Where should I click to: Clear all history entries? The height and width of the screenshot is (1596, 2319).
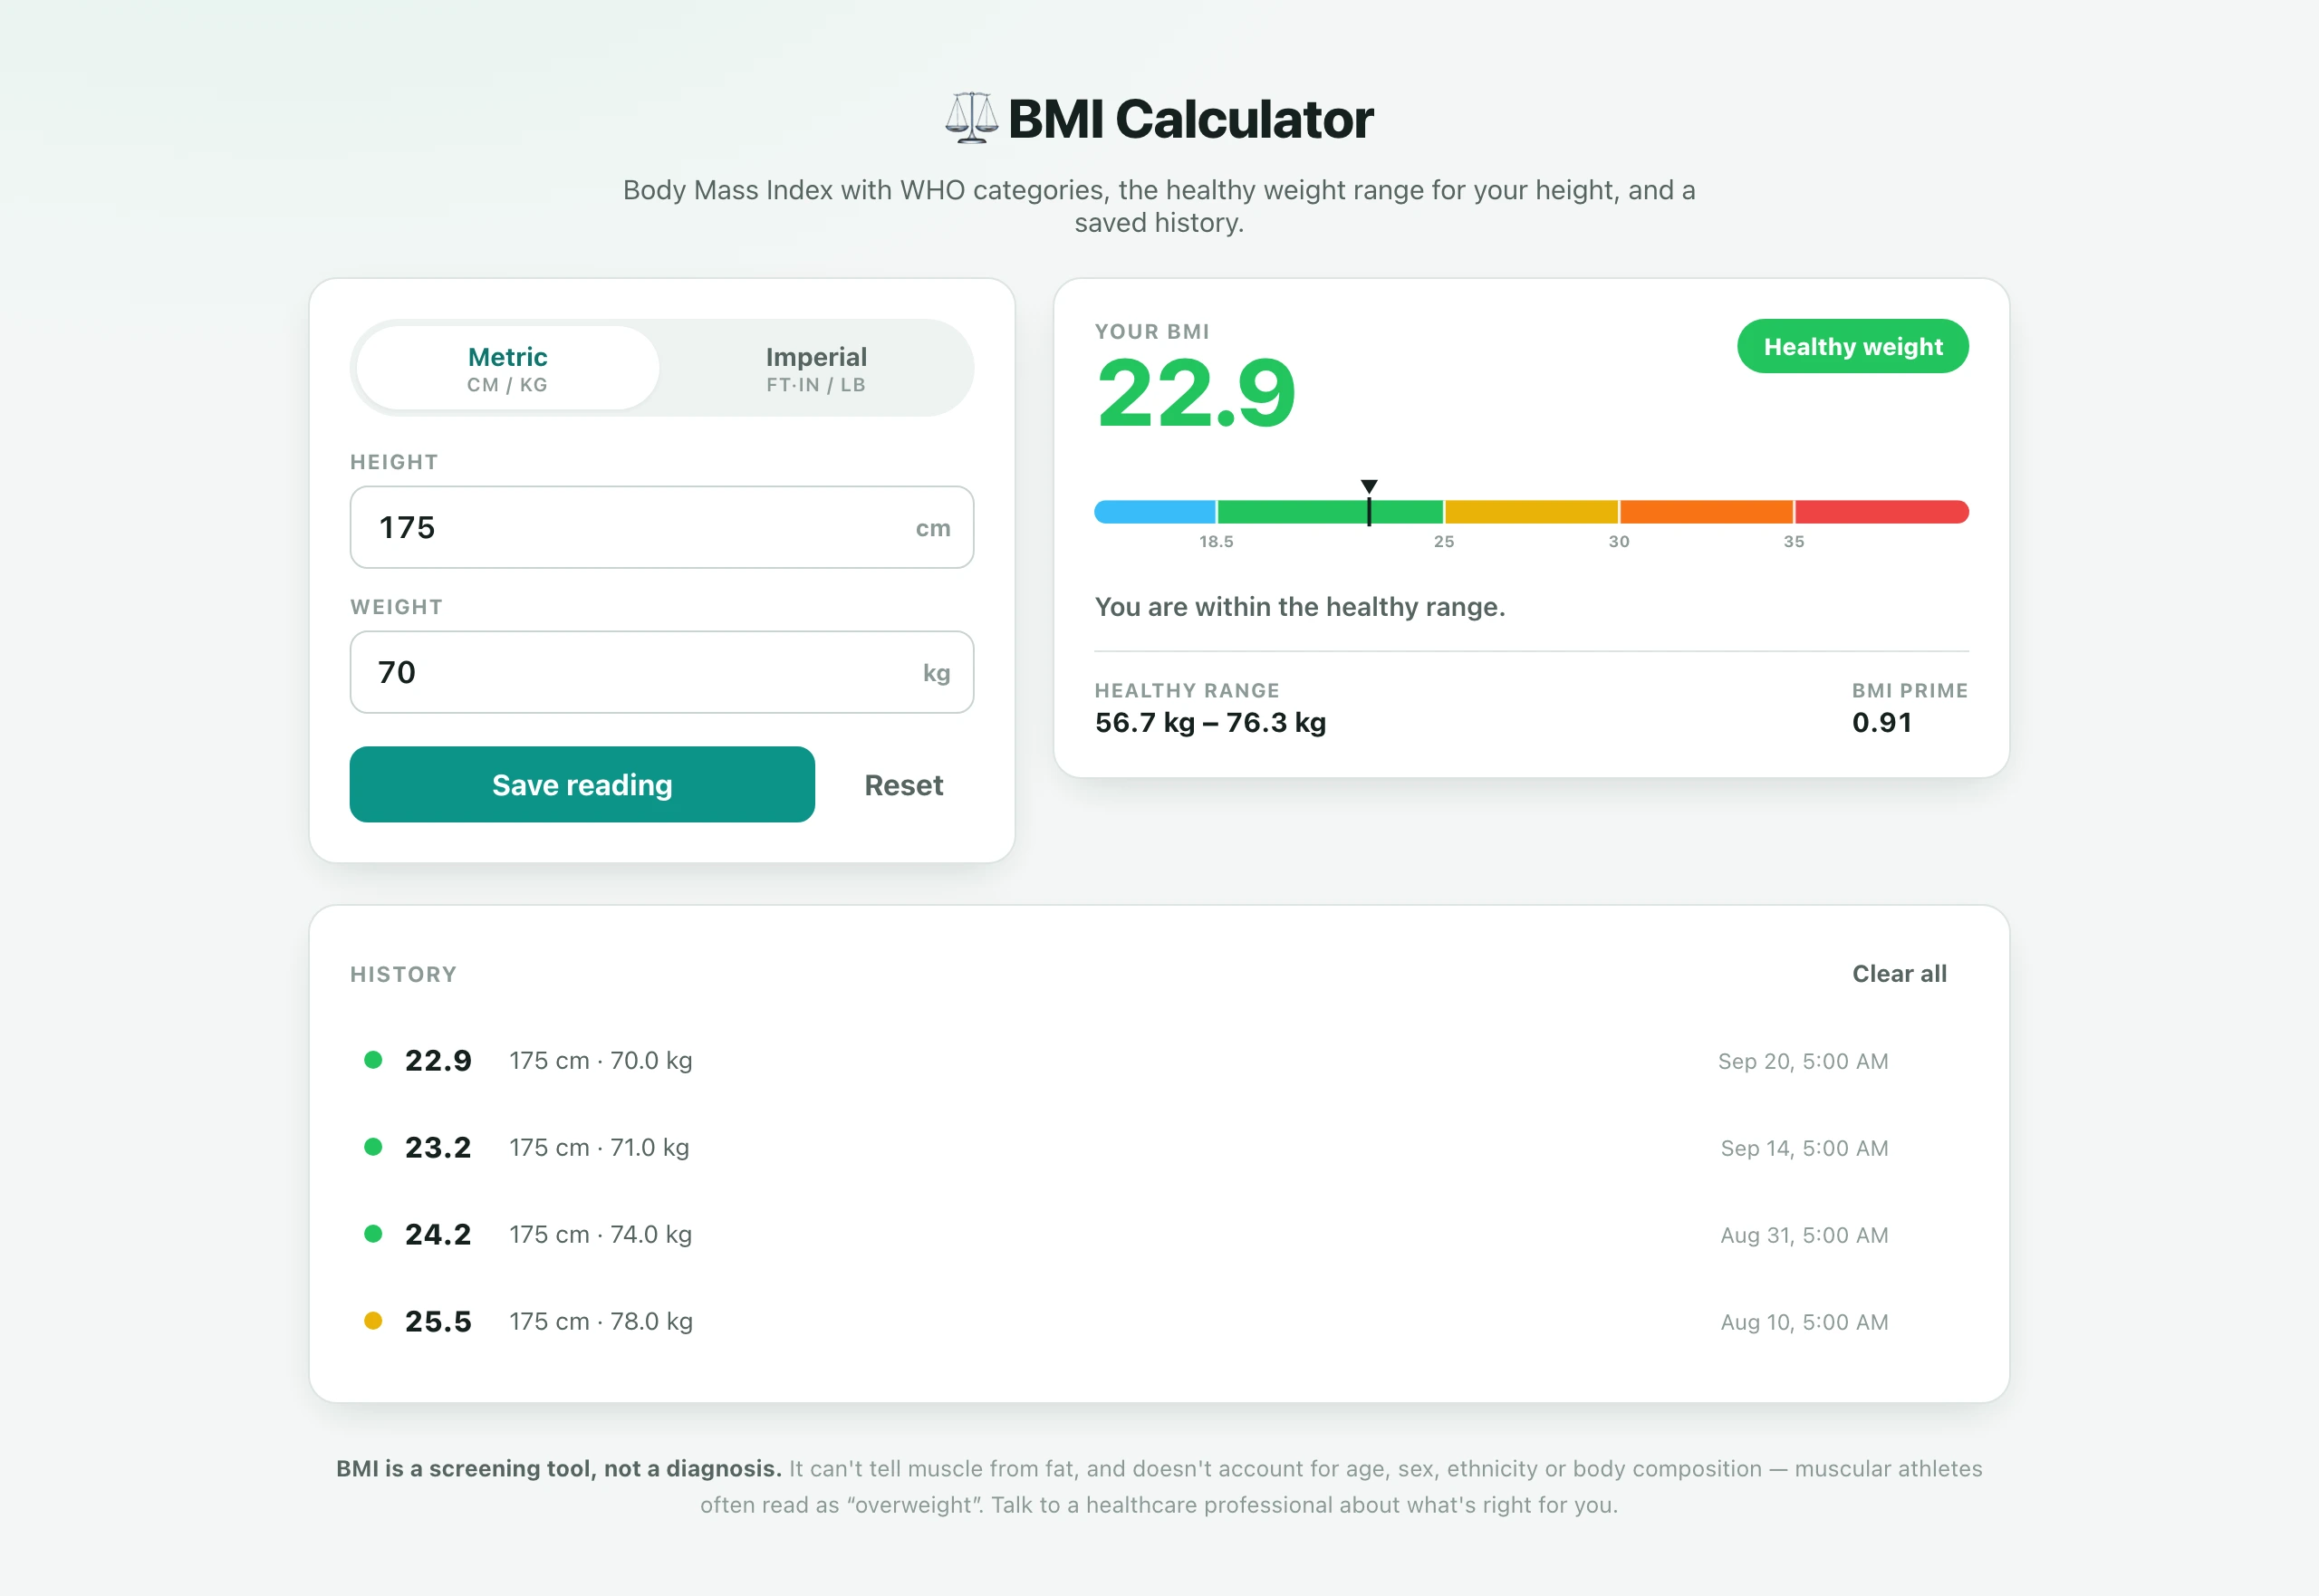1899,974
